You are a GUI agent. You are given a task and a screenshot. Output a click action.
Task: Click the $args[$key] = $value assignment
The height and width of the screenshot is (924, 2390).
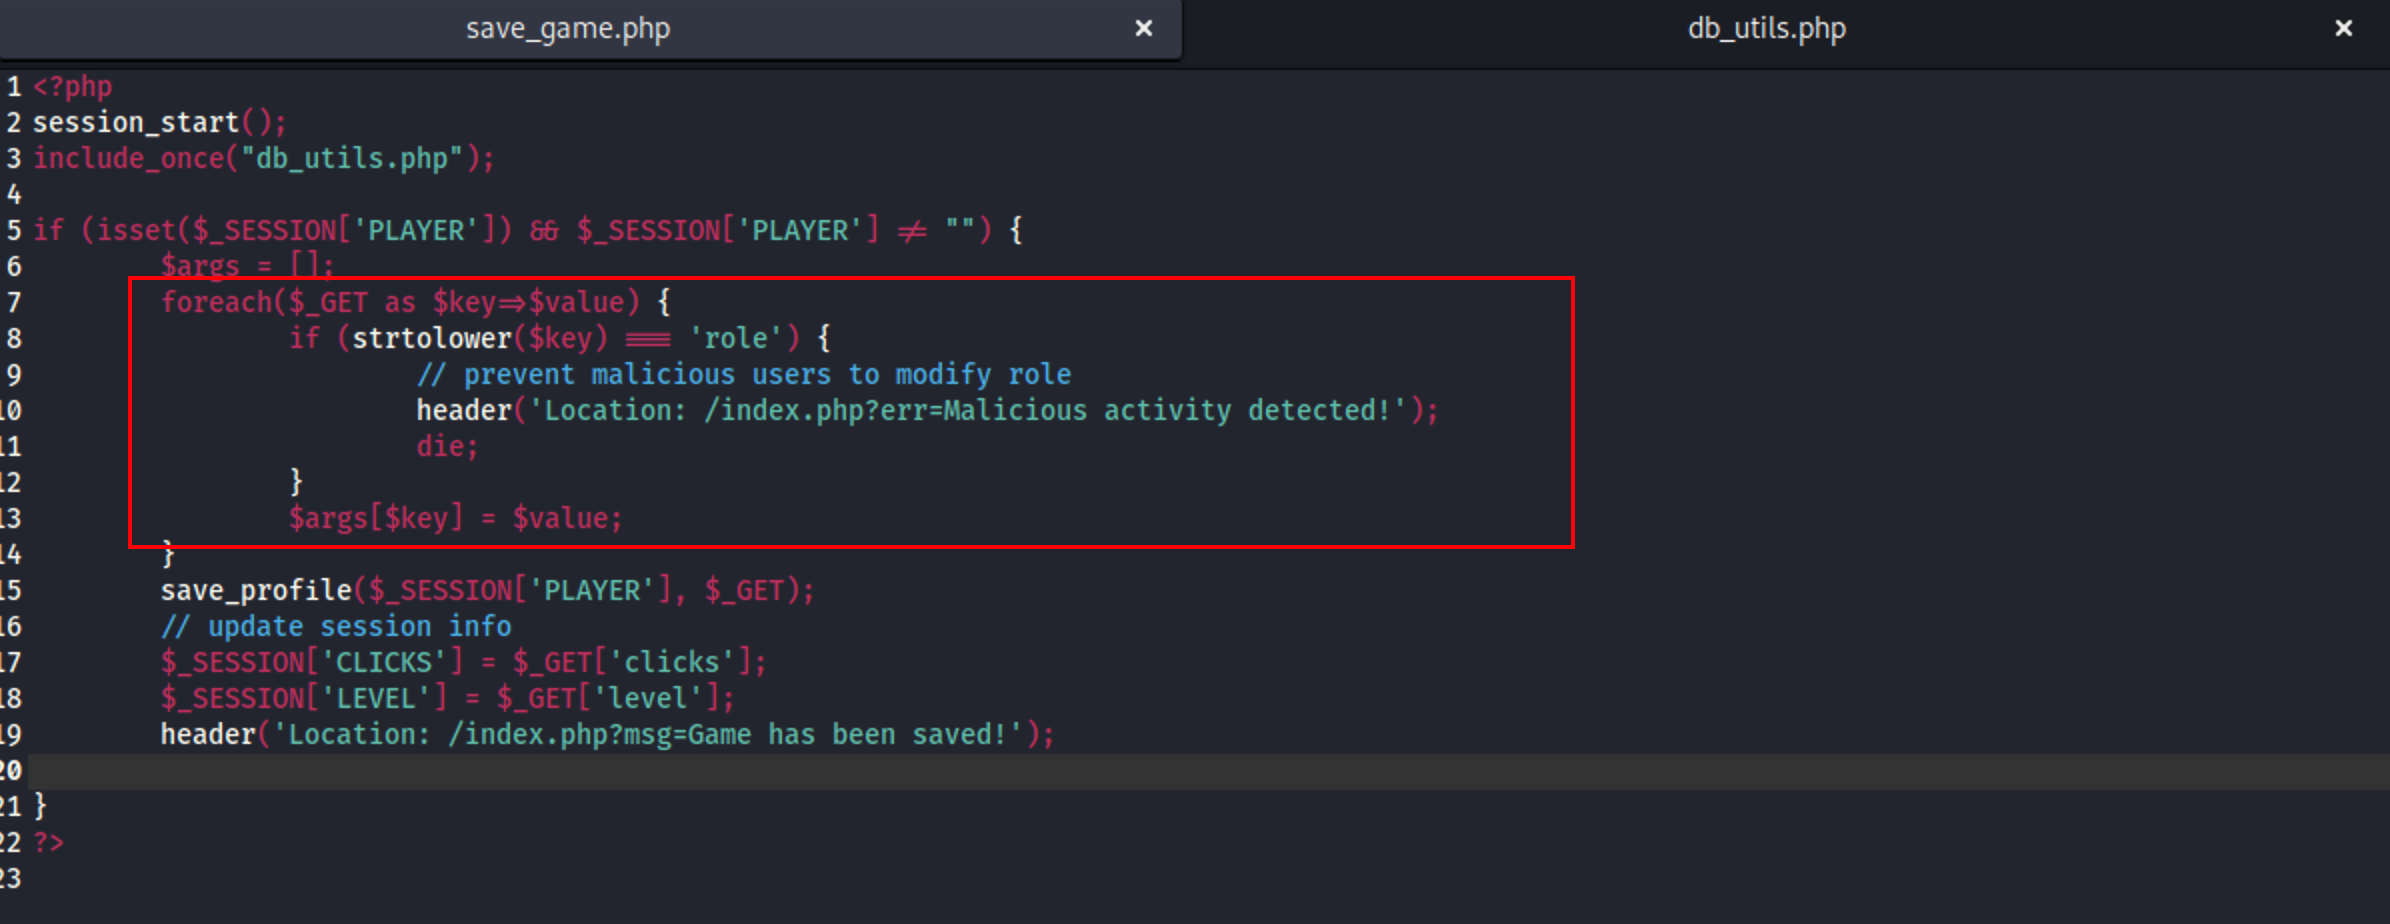click(456, 519)
